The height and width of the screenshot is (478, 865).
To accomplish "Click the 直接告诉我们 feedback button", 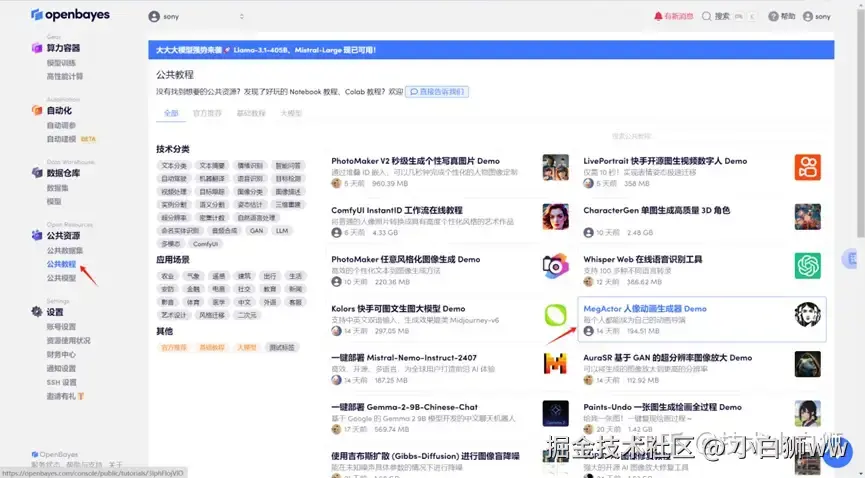I will point(437,92).
